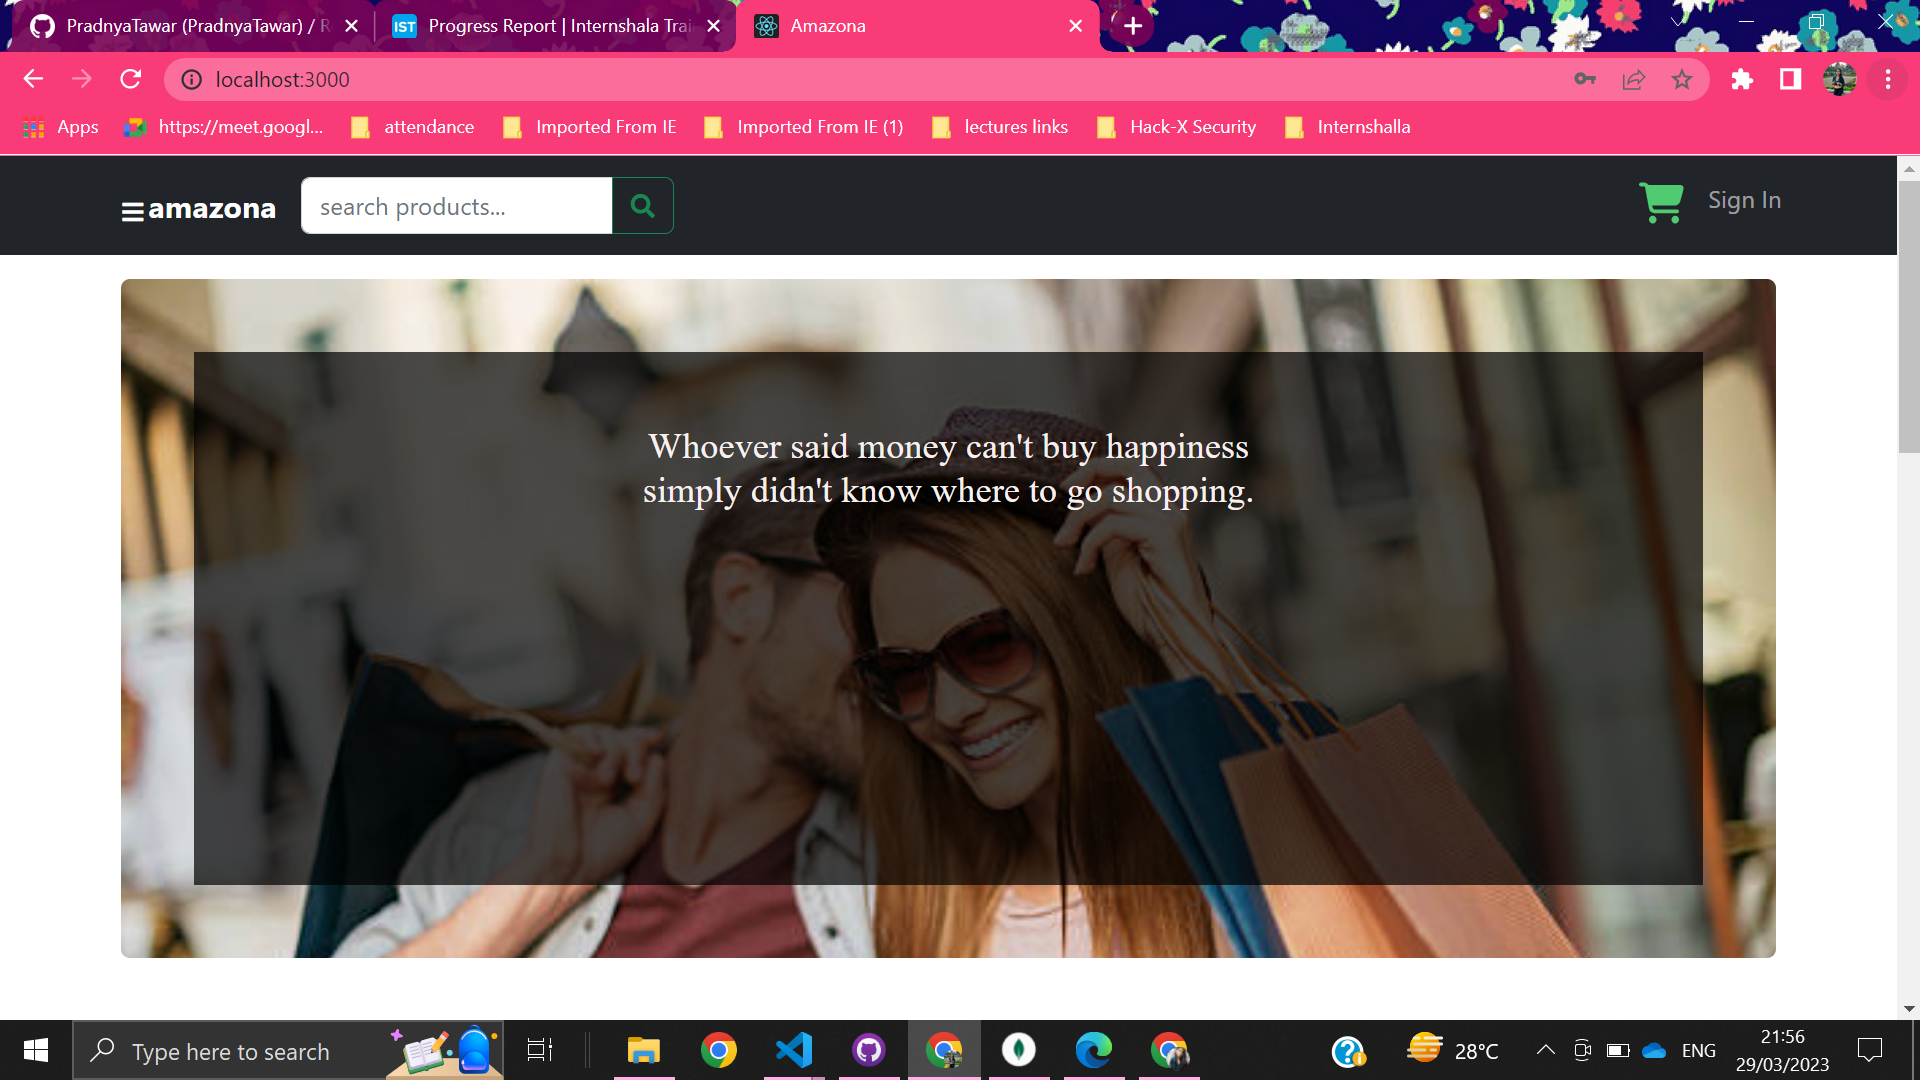This screenshot has width=1920, height=1080.
Task: Reload the localhost page
Action: point(130,79)
